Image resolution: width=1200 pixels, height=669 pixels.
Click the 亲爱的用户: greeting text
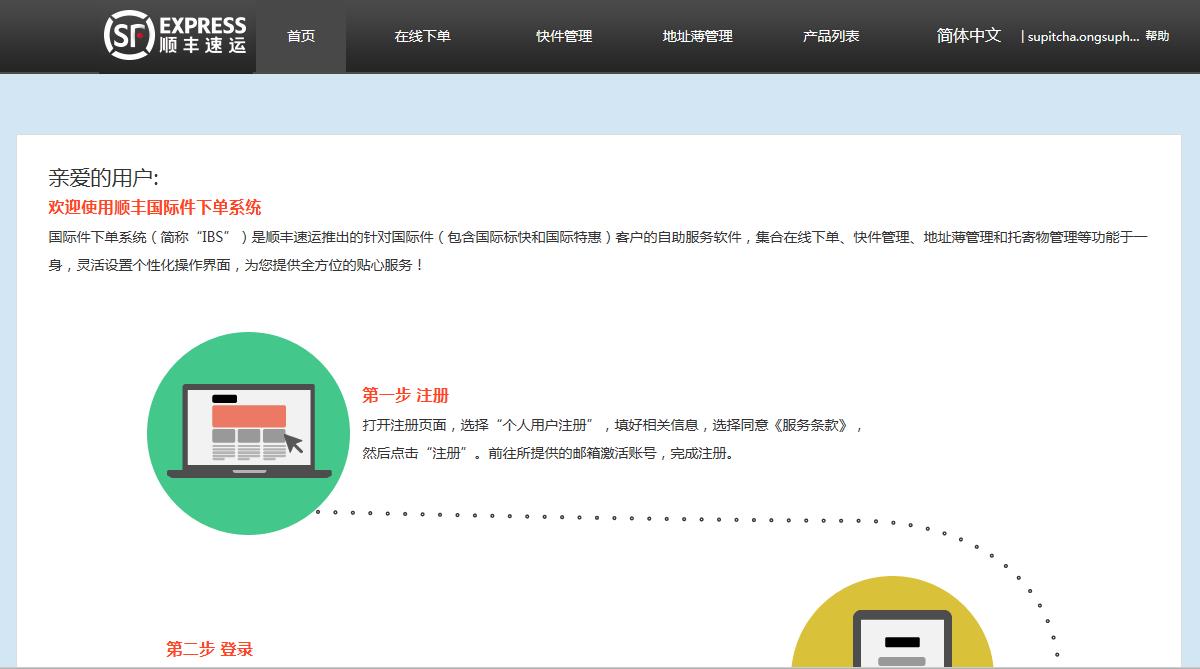point(103,178)
